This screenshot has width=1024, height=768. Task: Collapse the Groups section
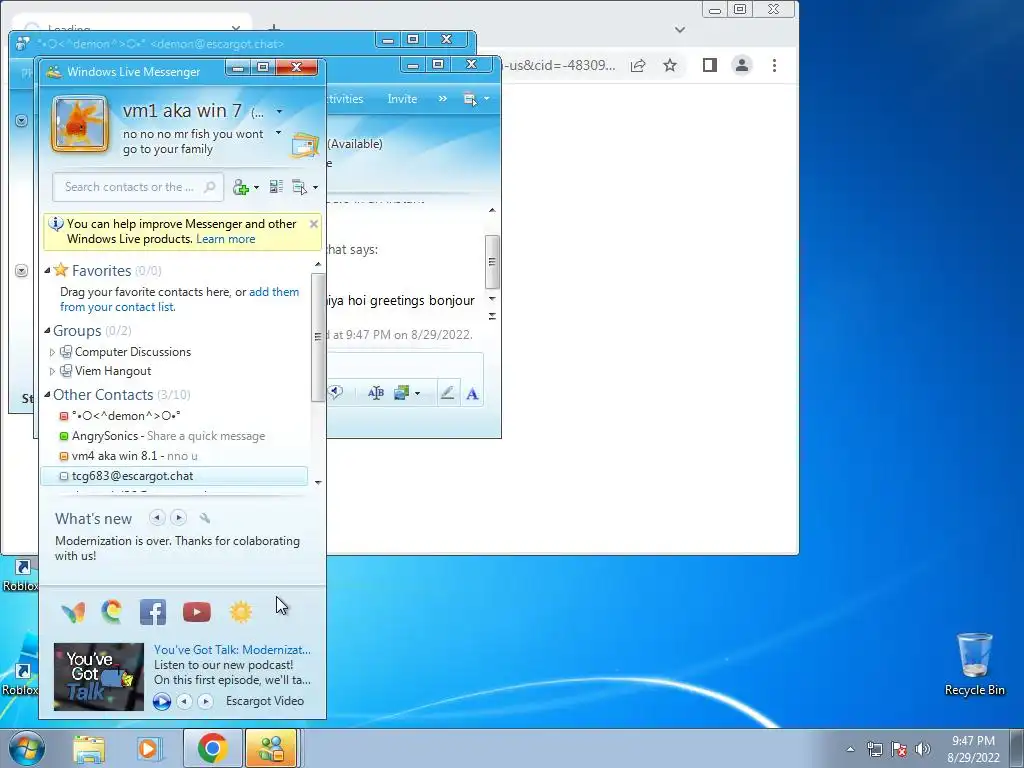pyautogui.click(x=47, y=330)
